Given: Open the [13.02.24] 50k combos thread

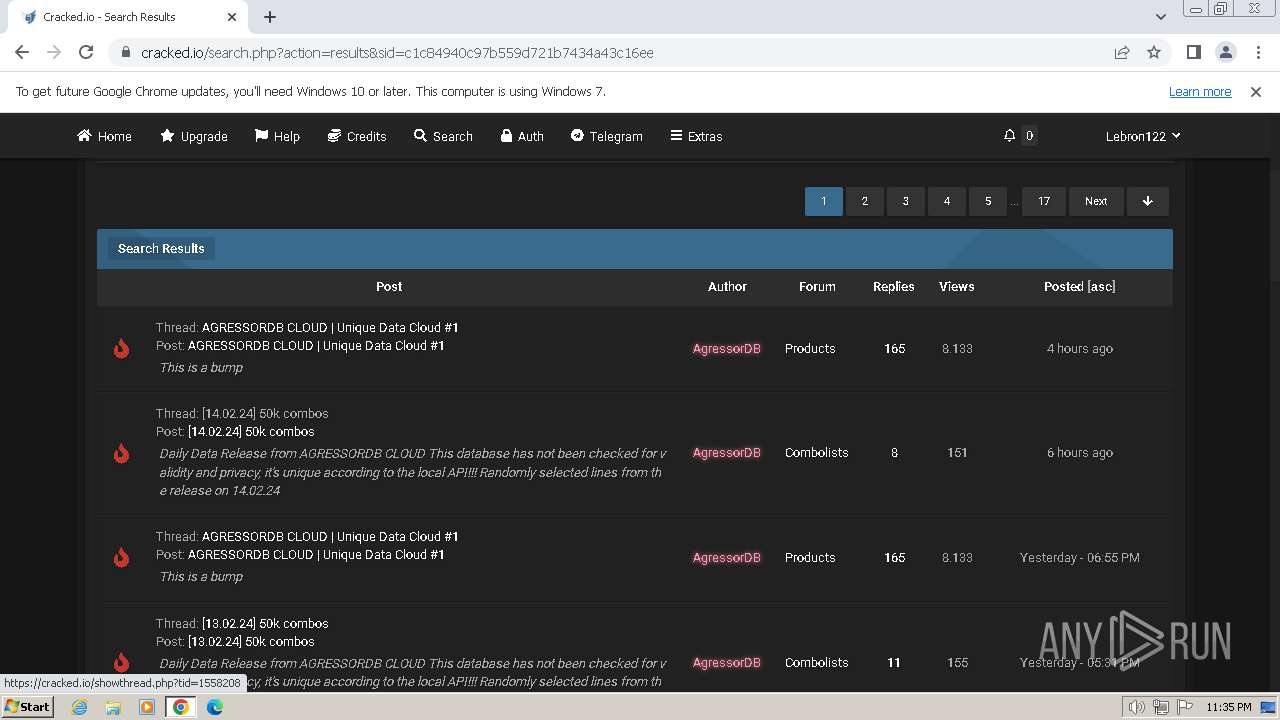Looking at the screenshot, I should point(265,623).
